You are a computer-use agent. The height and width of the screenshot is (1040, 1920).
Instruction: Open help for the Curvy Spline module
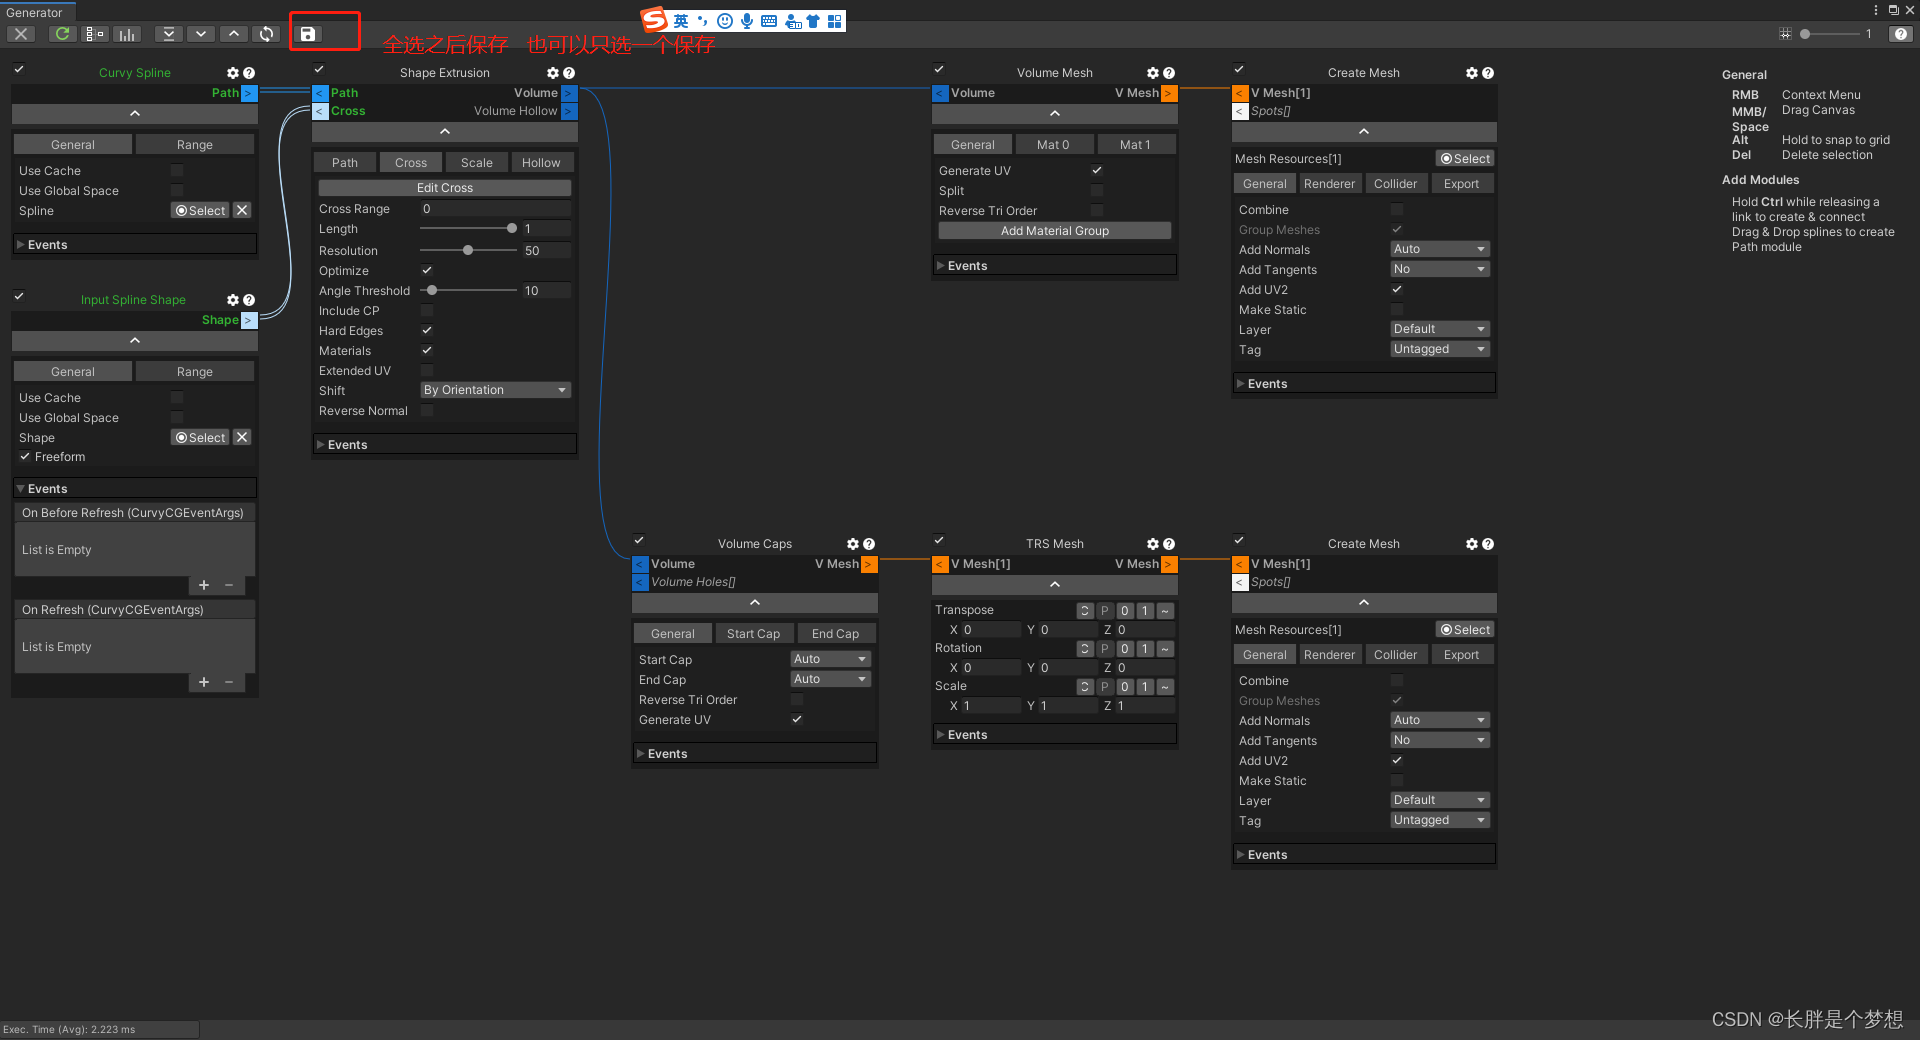click(x=249, y=73)
